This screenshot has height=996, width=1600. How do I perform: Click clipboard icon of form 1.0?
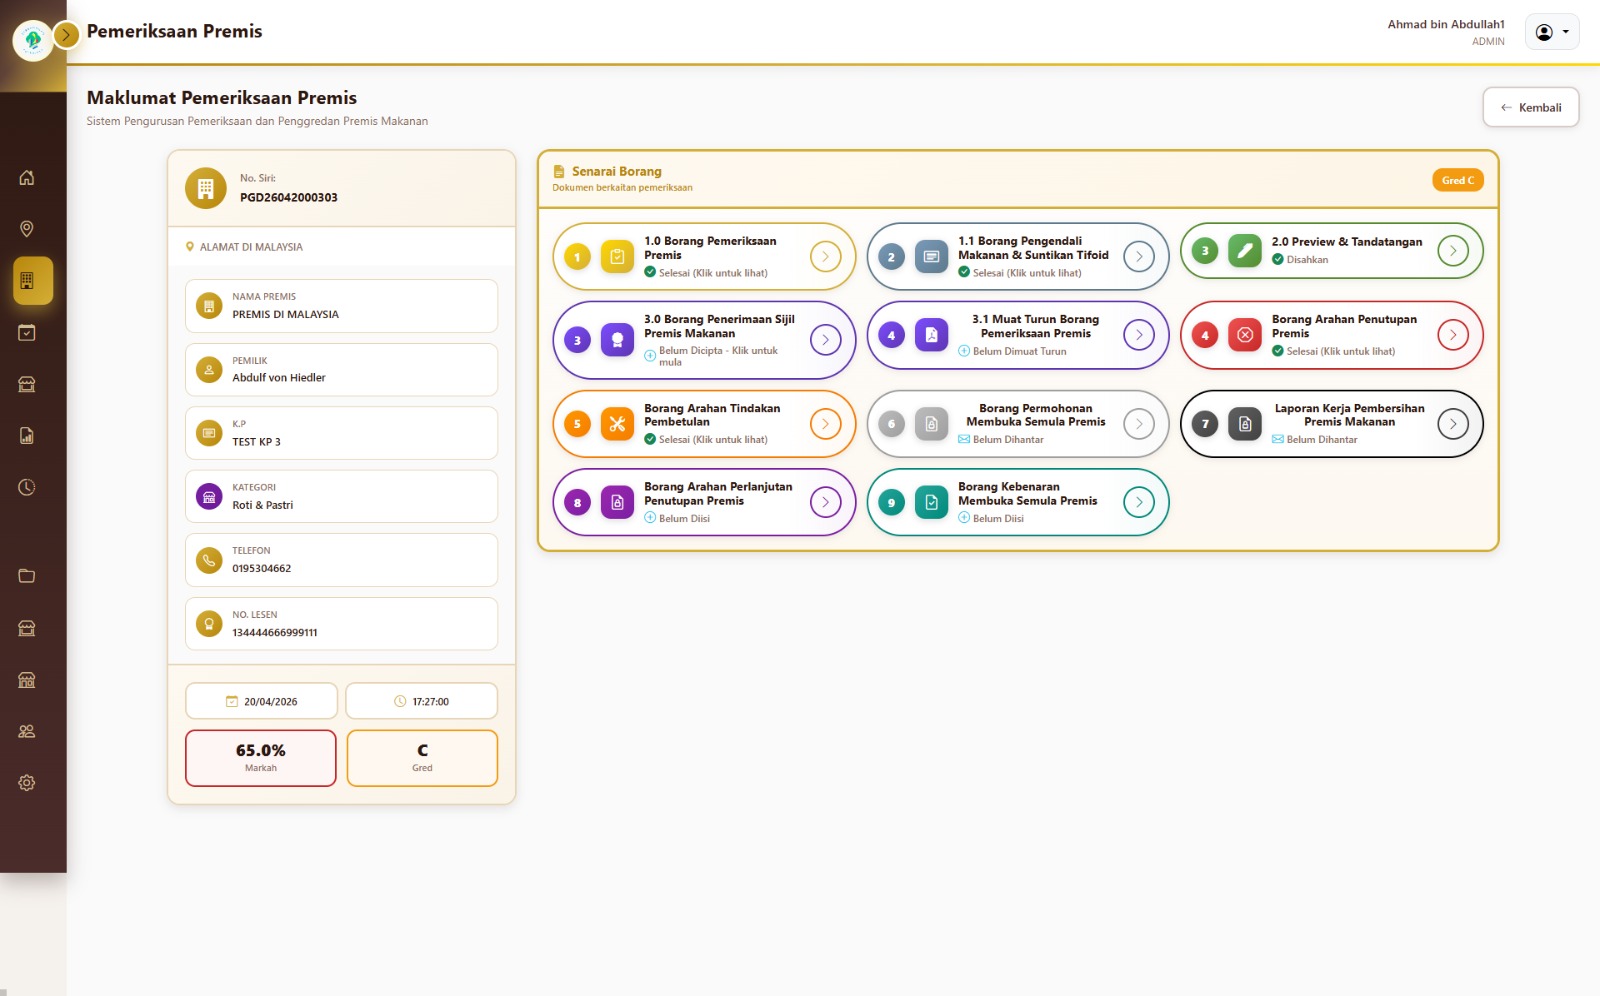click(x=617, y=257)
